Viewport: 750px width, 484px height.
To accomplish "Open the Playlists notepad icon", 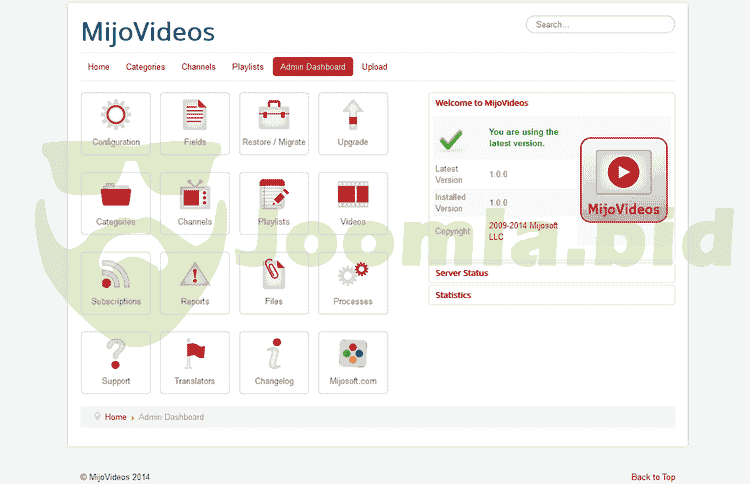I will point(274,196).
